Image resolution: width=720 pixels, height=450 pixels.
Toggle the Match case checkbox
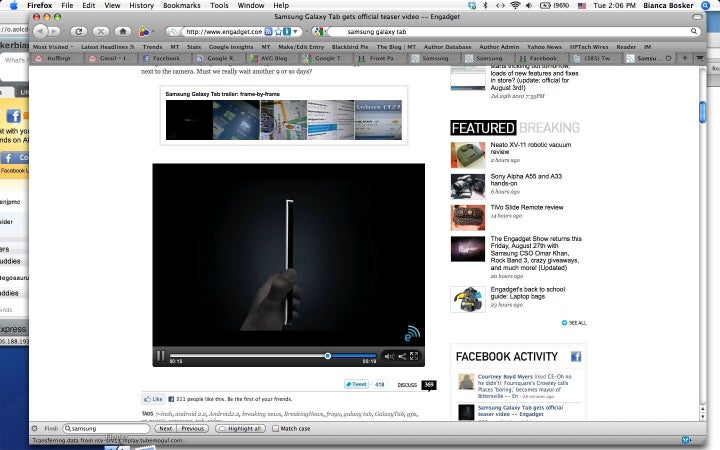(276, 428)
